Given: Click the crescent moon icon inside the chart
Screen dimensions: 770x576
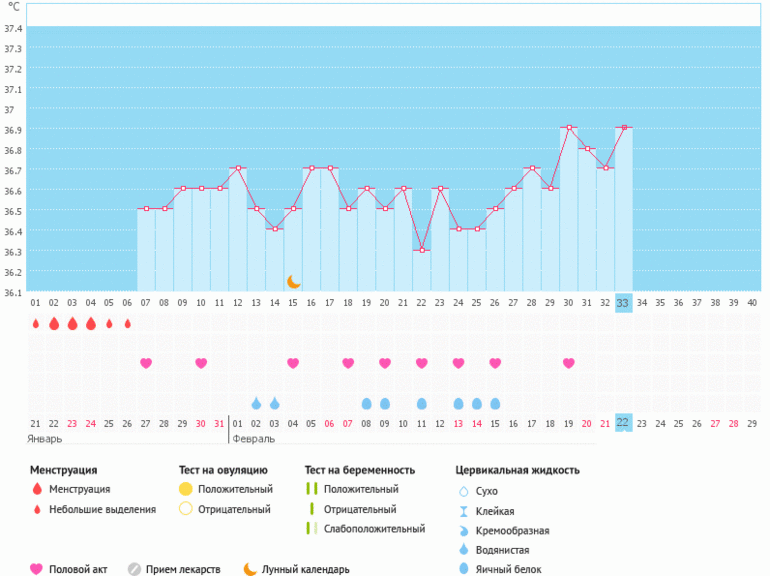Looking at the screenshot, I should [293, 282].
